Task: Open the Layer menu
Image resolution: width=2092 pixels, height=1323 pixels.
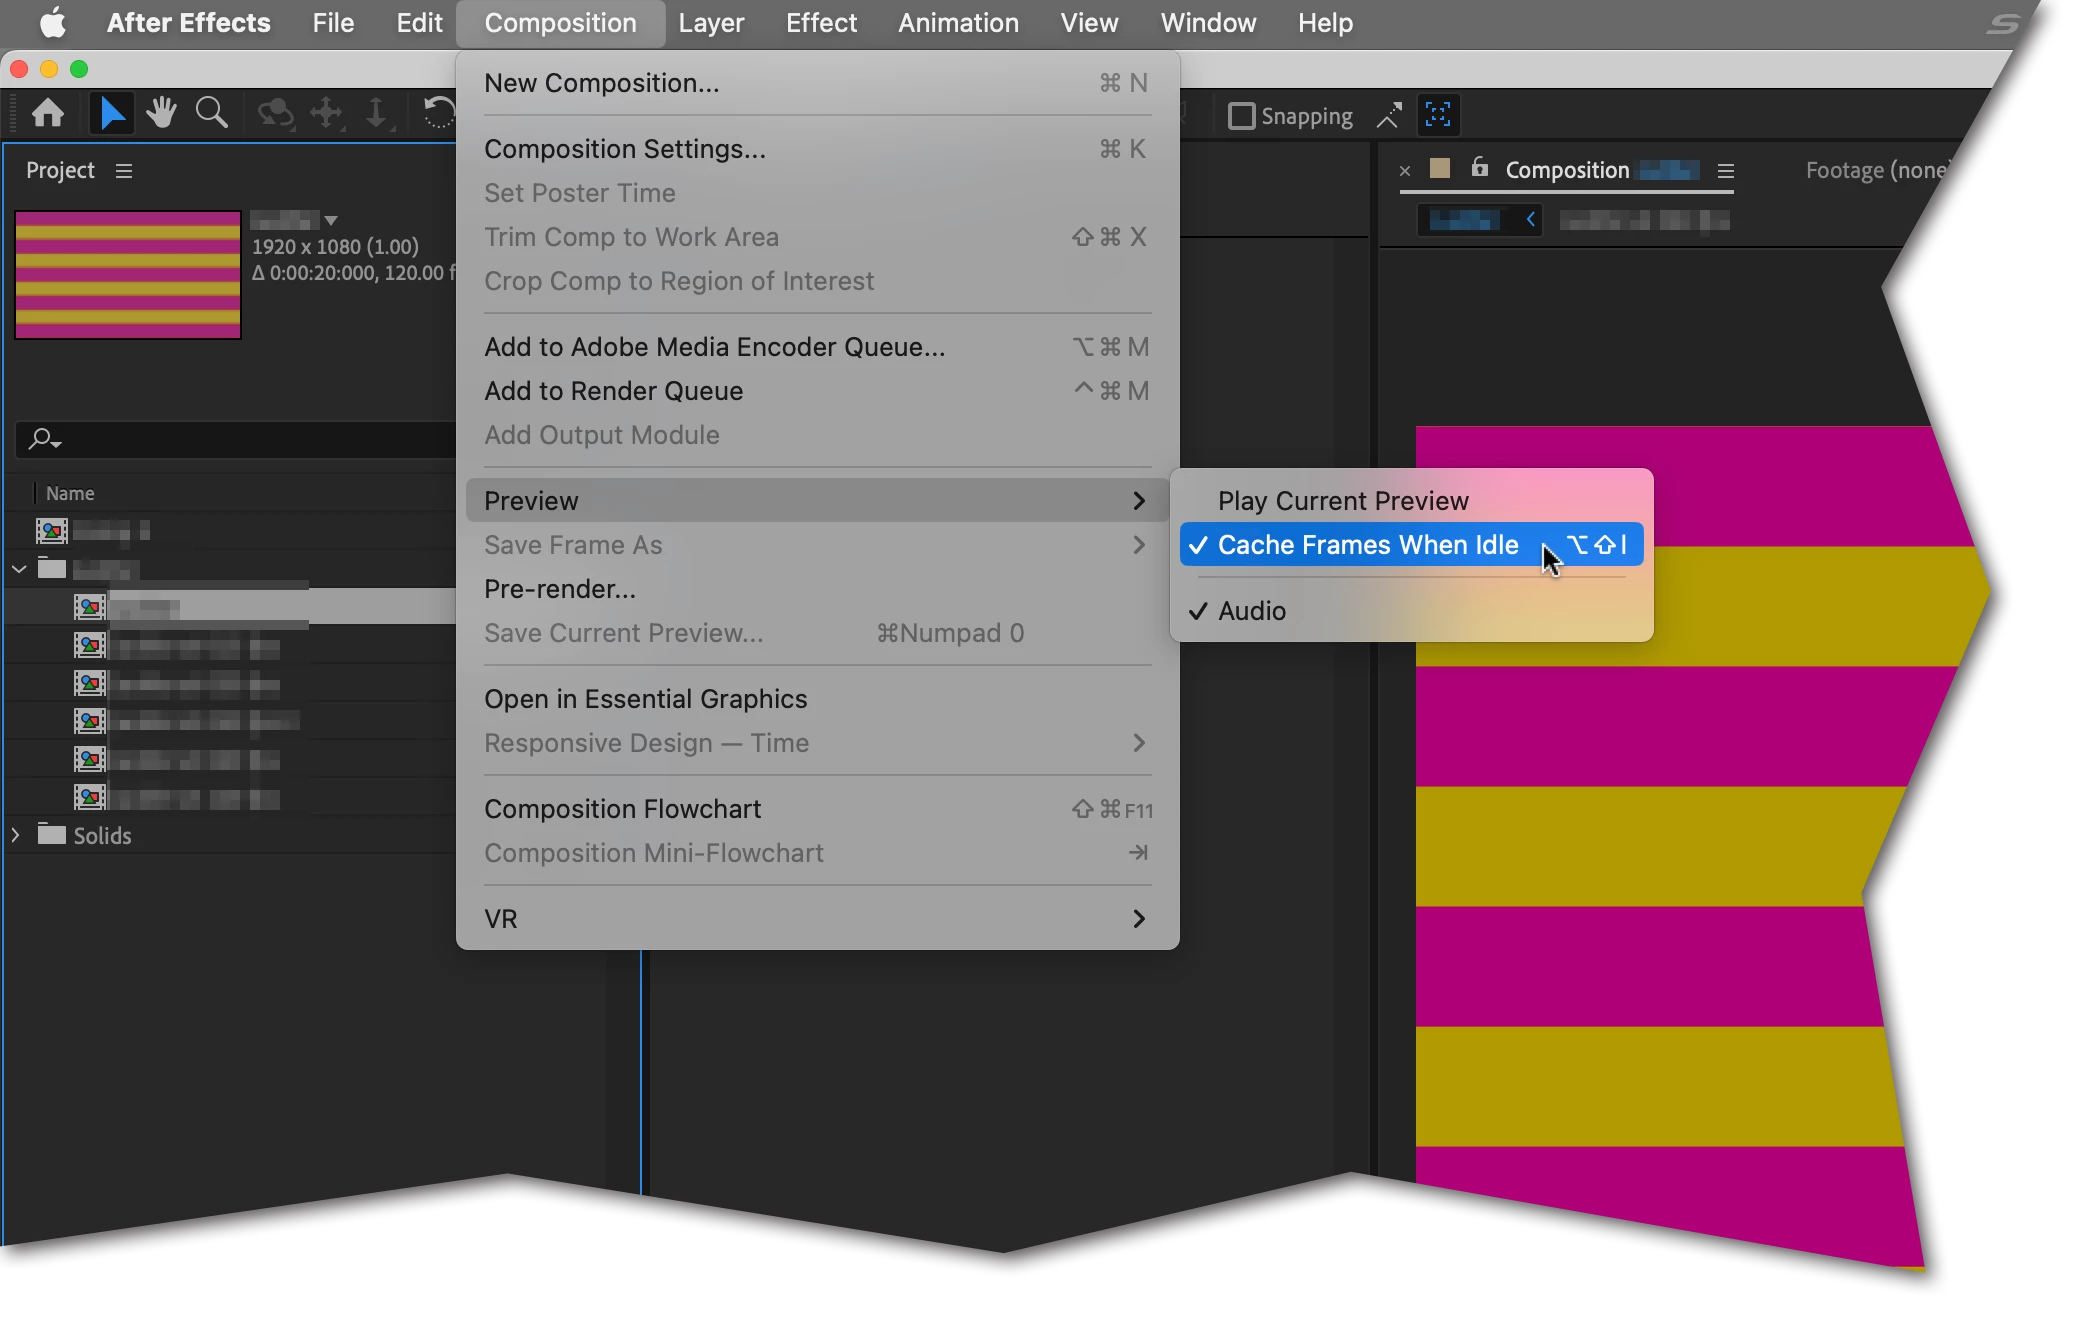Action: click(x=711, y=23)
